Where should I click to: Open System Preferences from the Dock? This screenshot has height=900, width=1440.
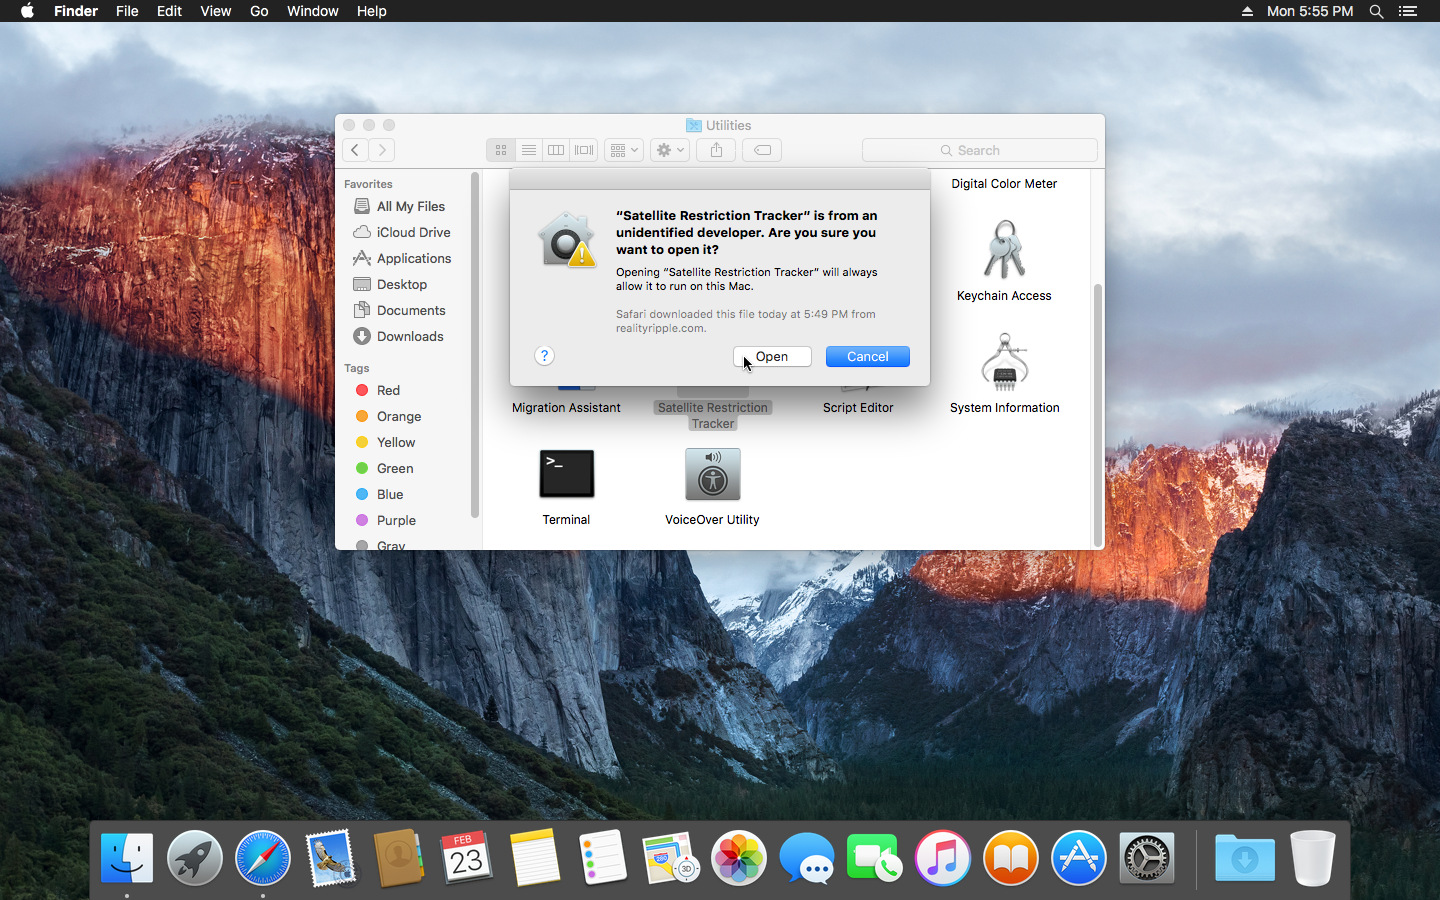[1146, 858]
